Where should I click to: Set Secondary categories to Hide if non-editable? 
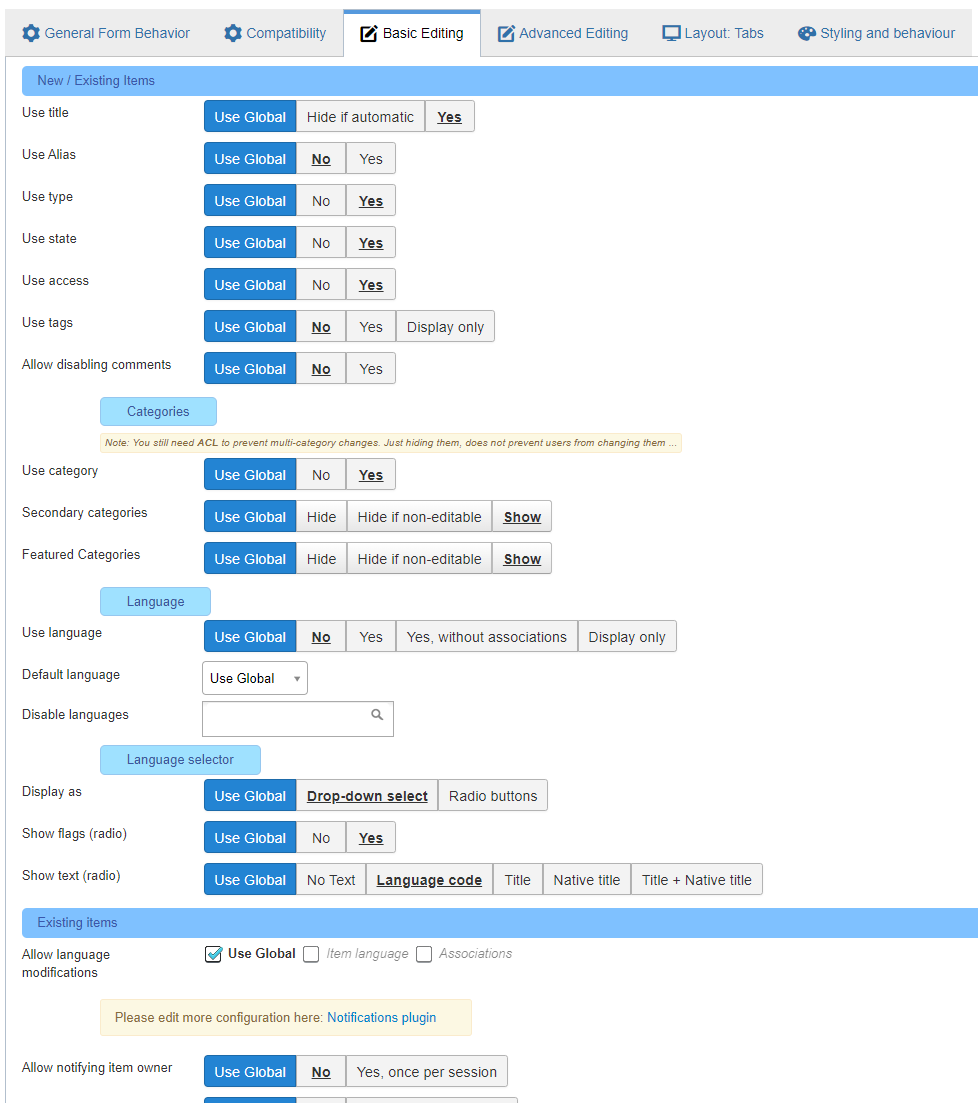coord(419,517)
